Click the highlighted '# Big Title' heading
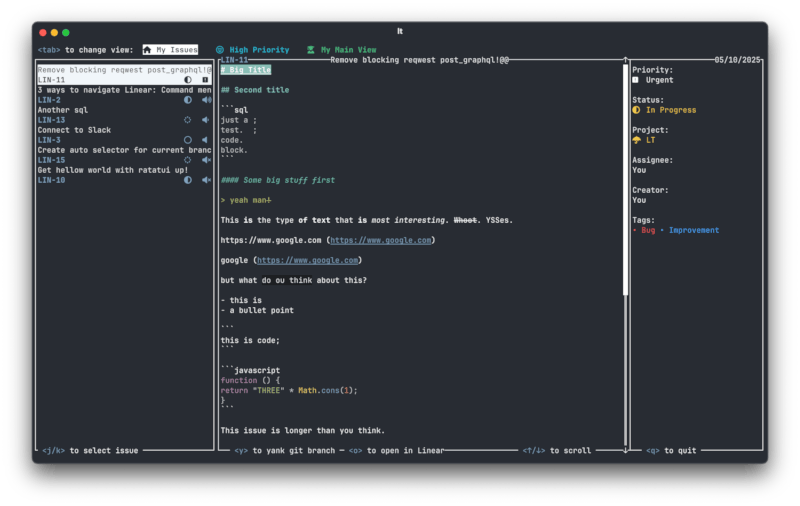The image size is (800, 506). pos(246,70)
